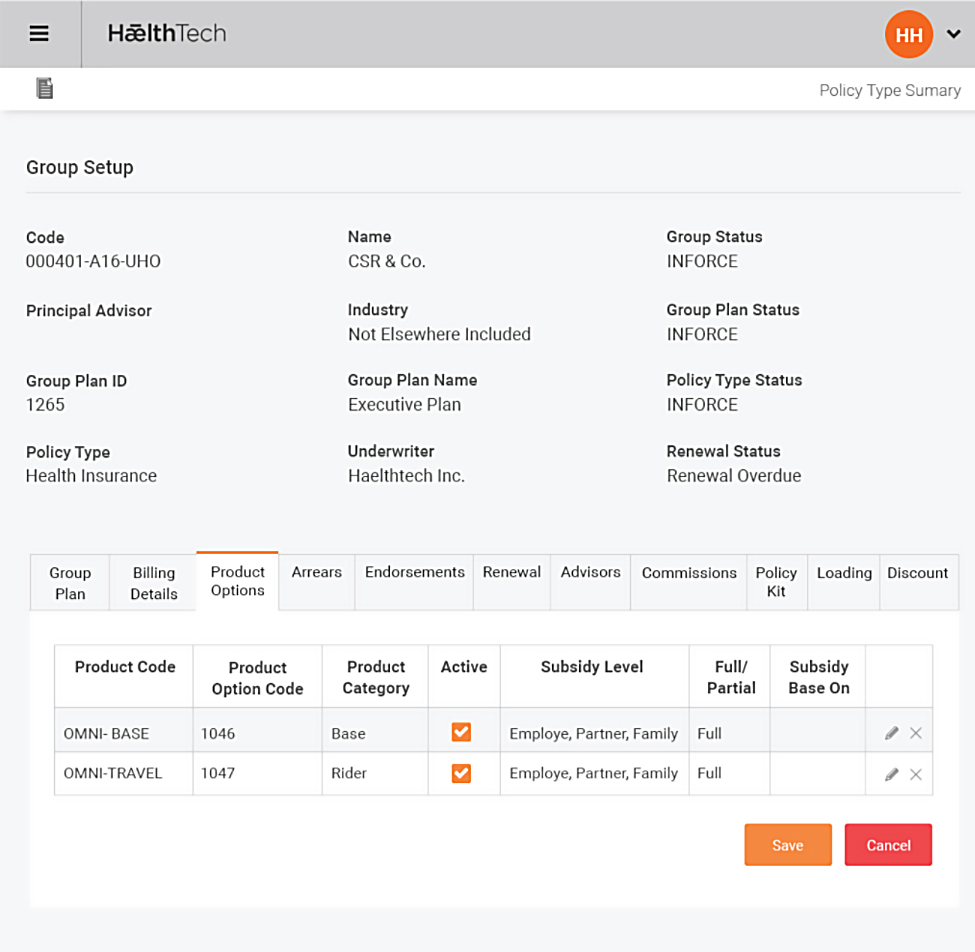
Task: Toggle Active checkbox for OMNI-TRAVEL
Action: pyautogui.click(x=461, y=773)
